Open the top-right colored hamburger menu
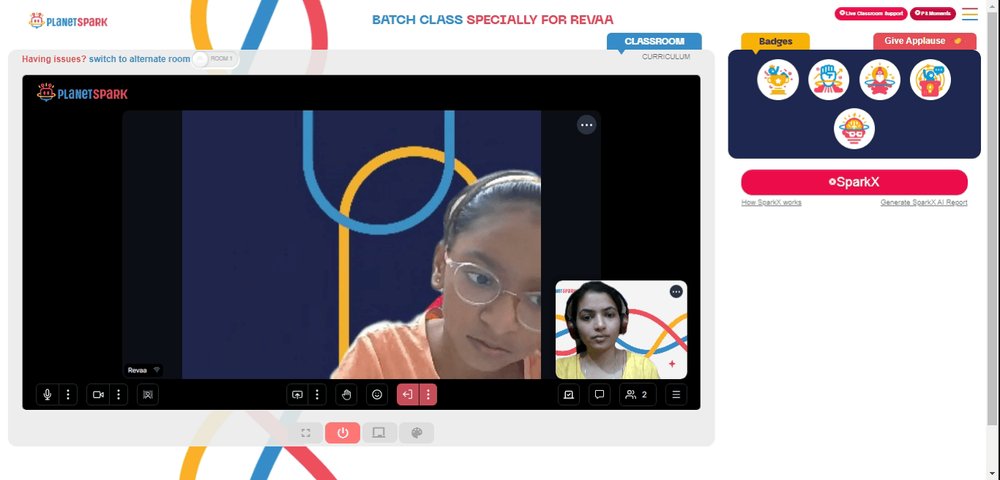 pos(969,14)
